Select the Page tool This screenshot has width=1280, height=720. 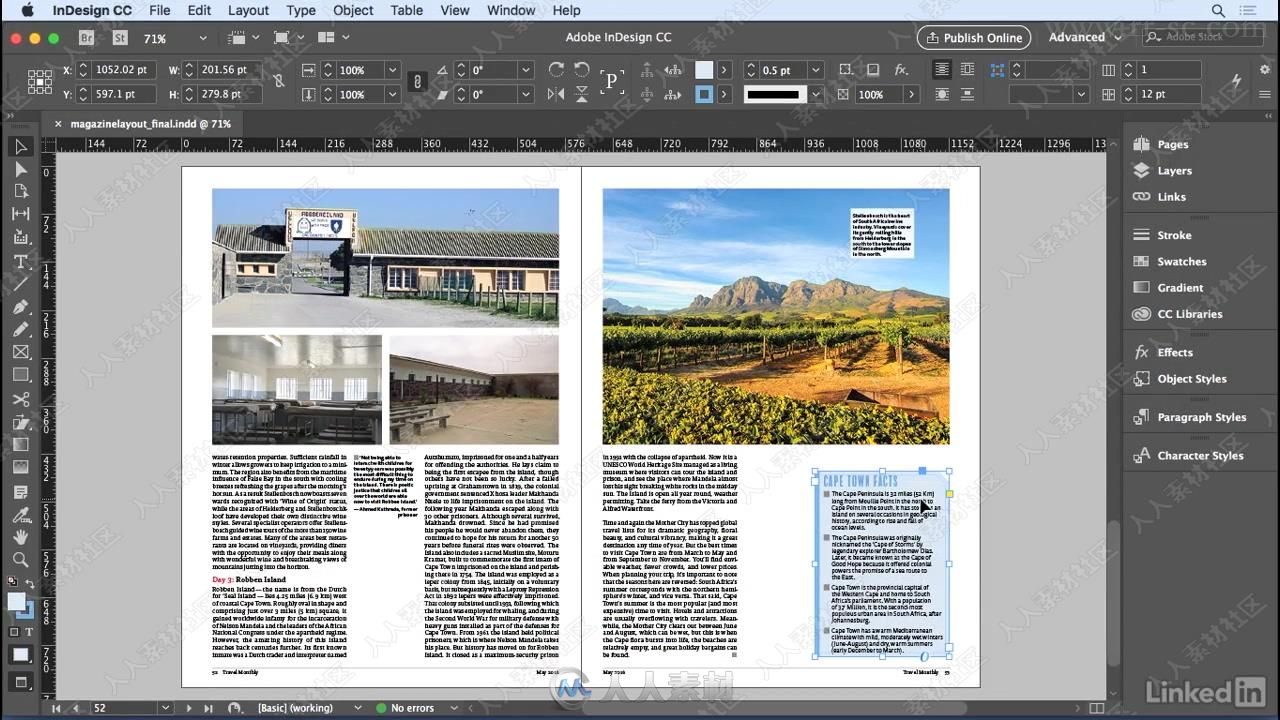(20, 191)
